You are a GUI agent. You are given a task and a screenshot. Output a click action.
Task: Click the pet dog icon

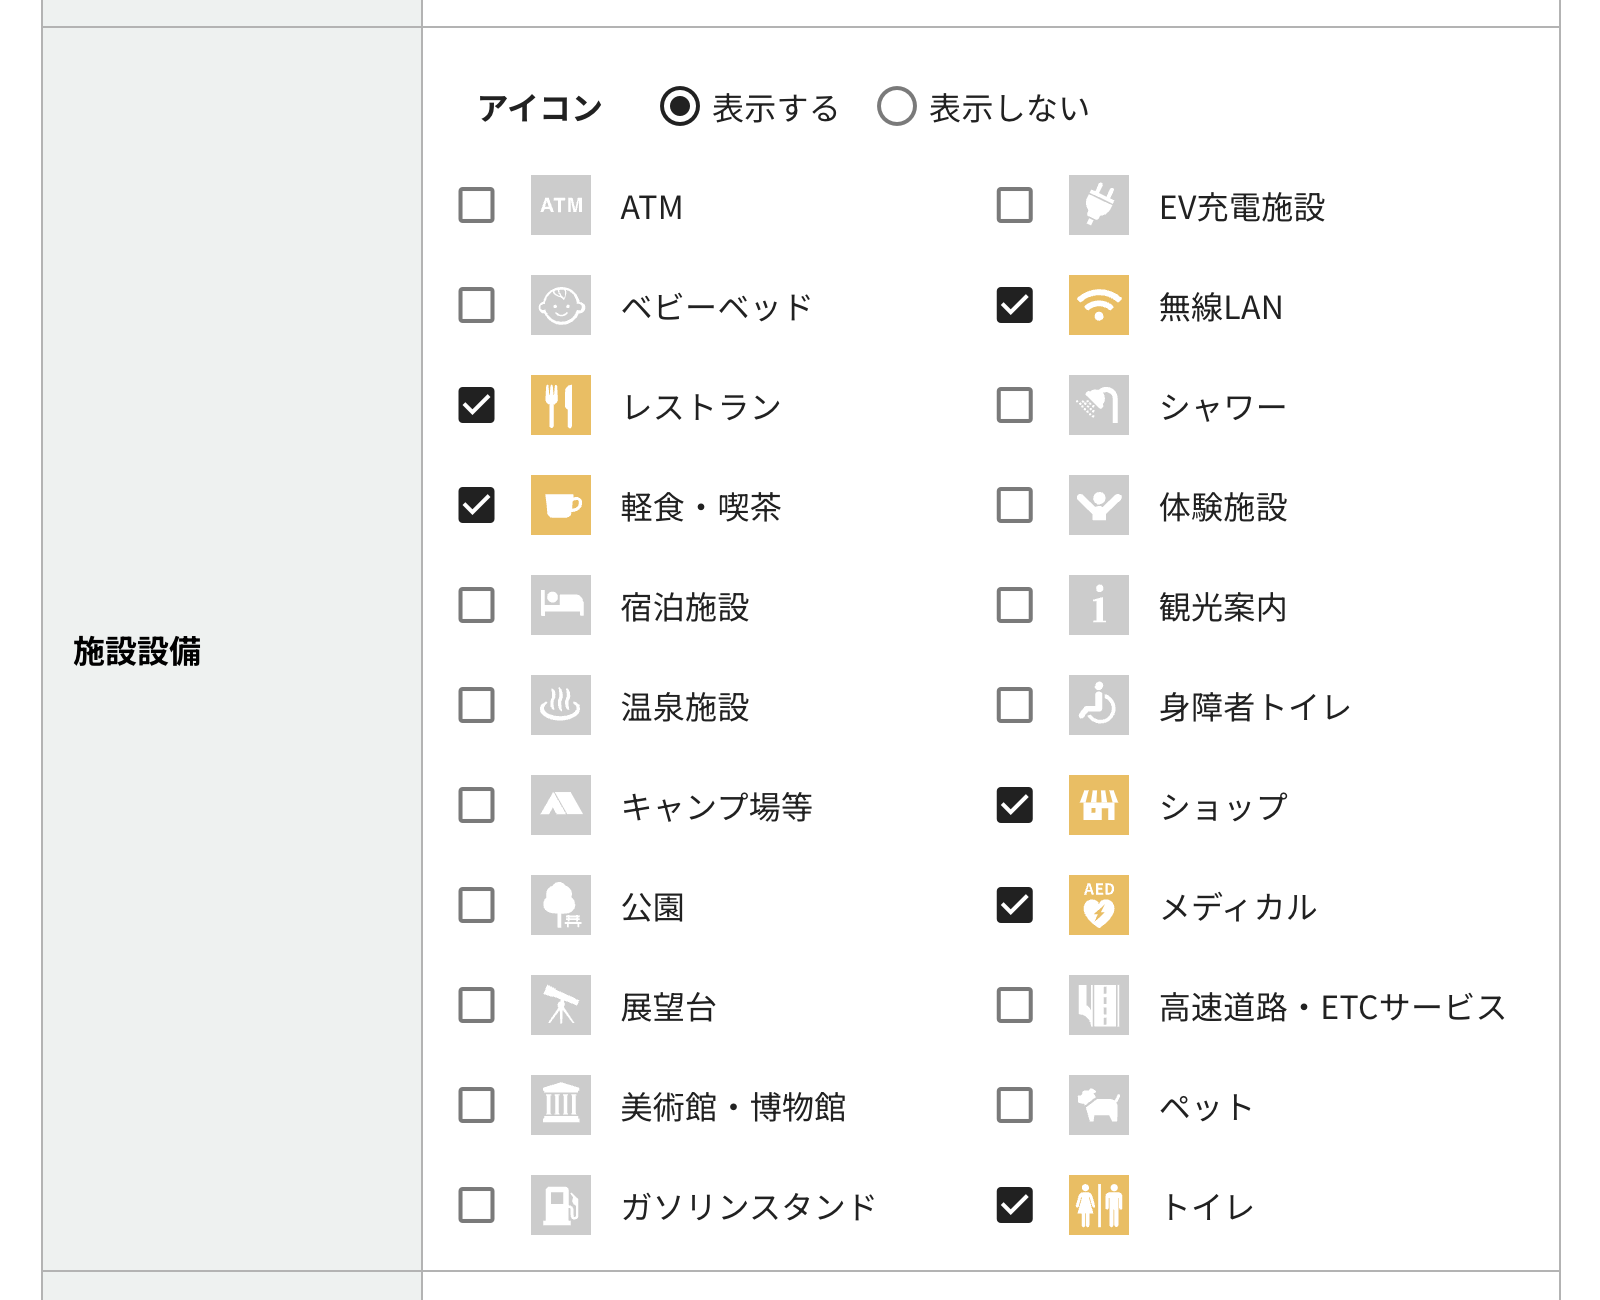pyautogui.click(x=1098, y=1105)
